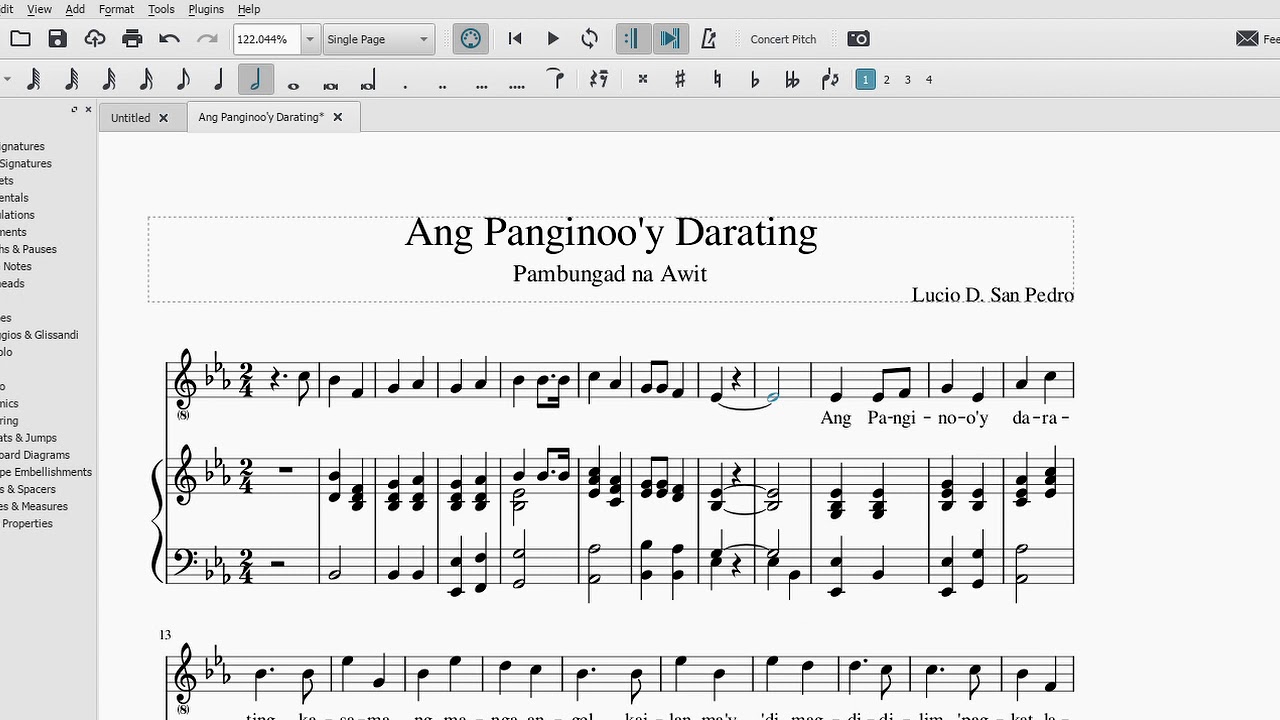Screen dimensions: 1280x720
Task: Open the Plugins menu
Action: tap(206, 9)
